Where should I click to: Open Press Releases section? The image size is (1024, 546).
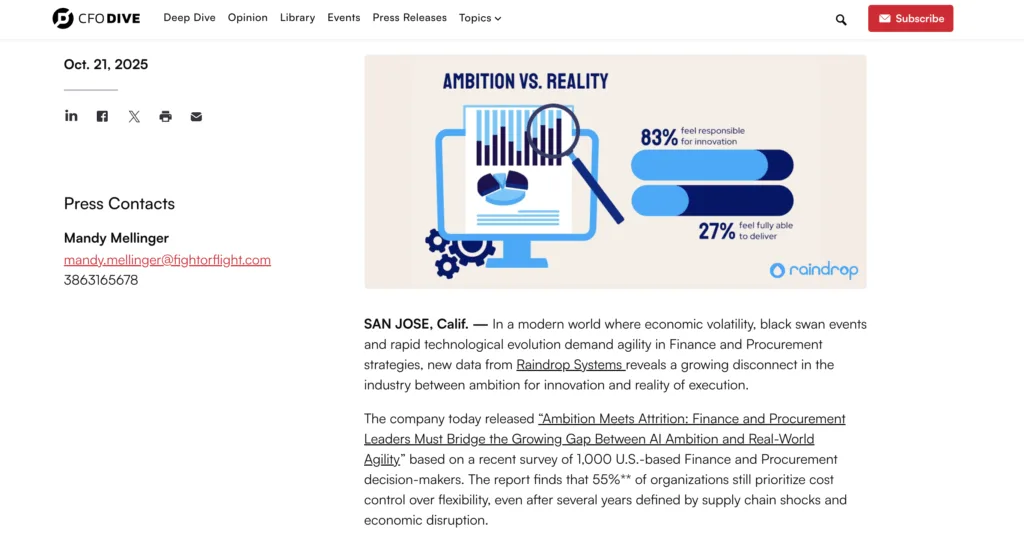point(409,18)
